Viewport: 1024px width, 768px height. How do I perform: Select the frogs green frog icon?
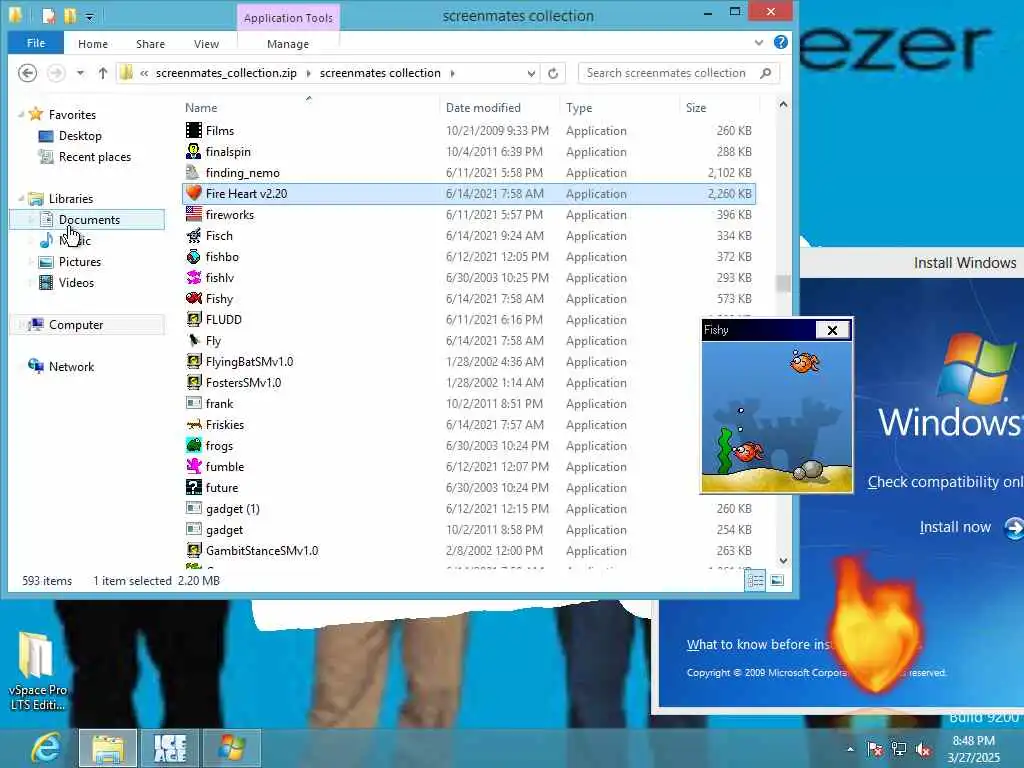point(193,445)
